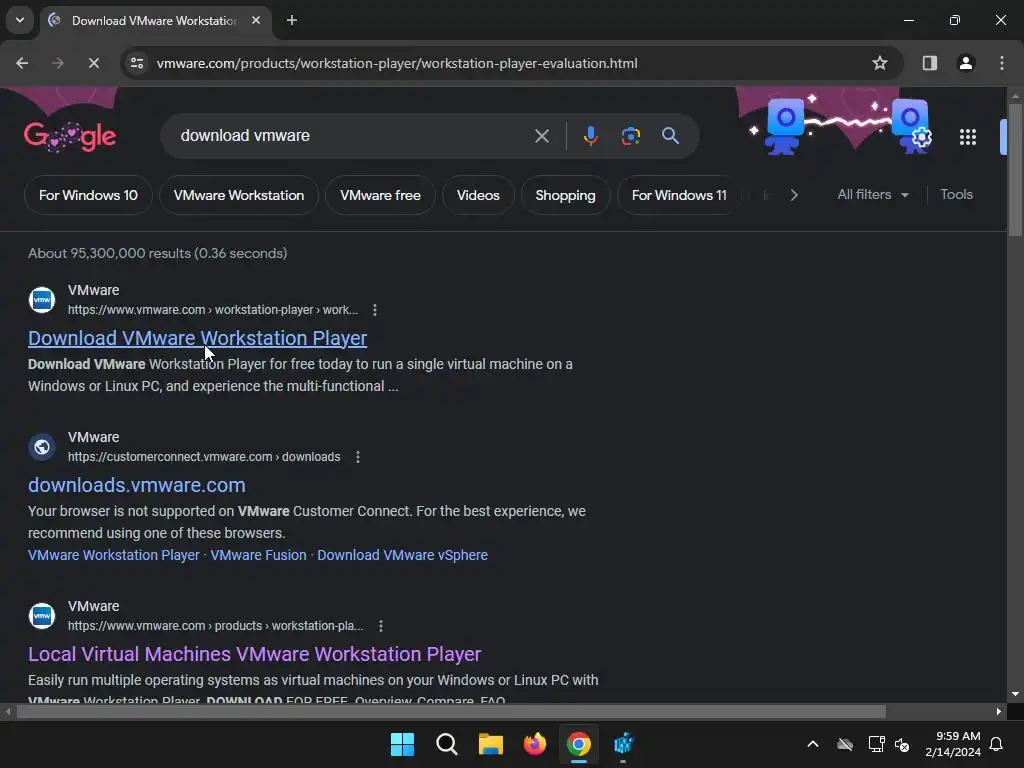The height and width of the screenshot is (768, 1024).
Task: Open three-dot menu for workstation-player result
Action: click(x=375, y=310)
